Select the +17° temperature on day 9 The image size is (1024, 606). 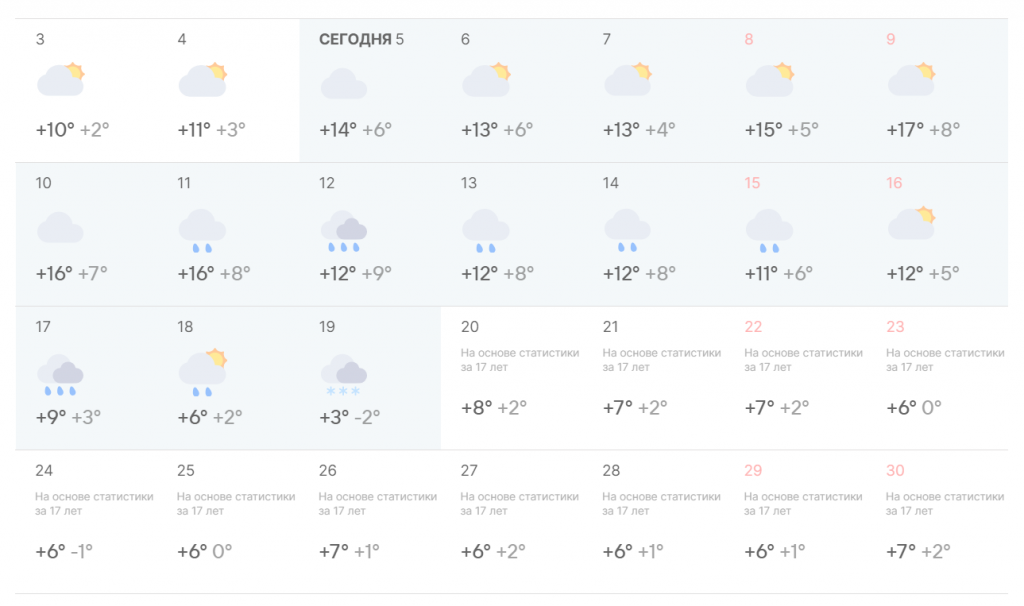[x=905, y=130]
